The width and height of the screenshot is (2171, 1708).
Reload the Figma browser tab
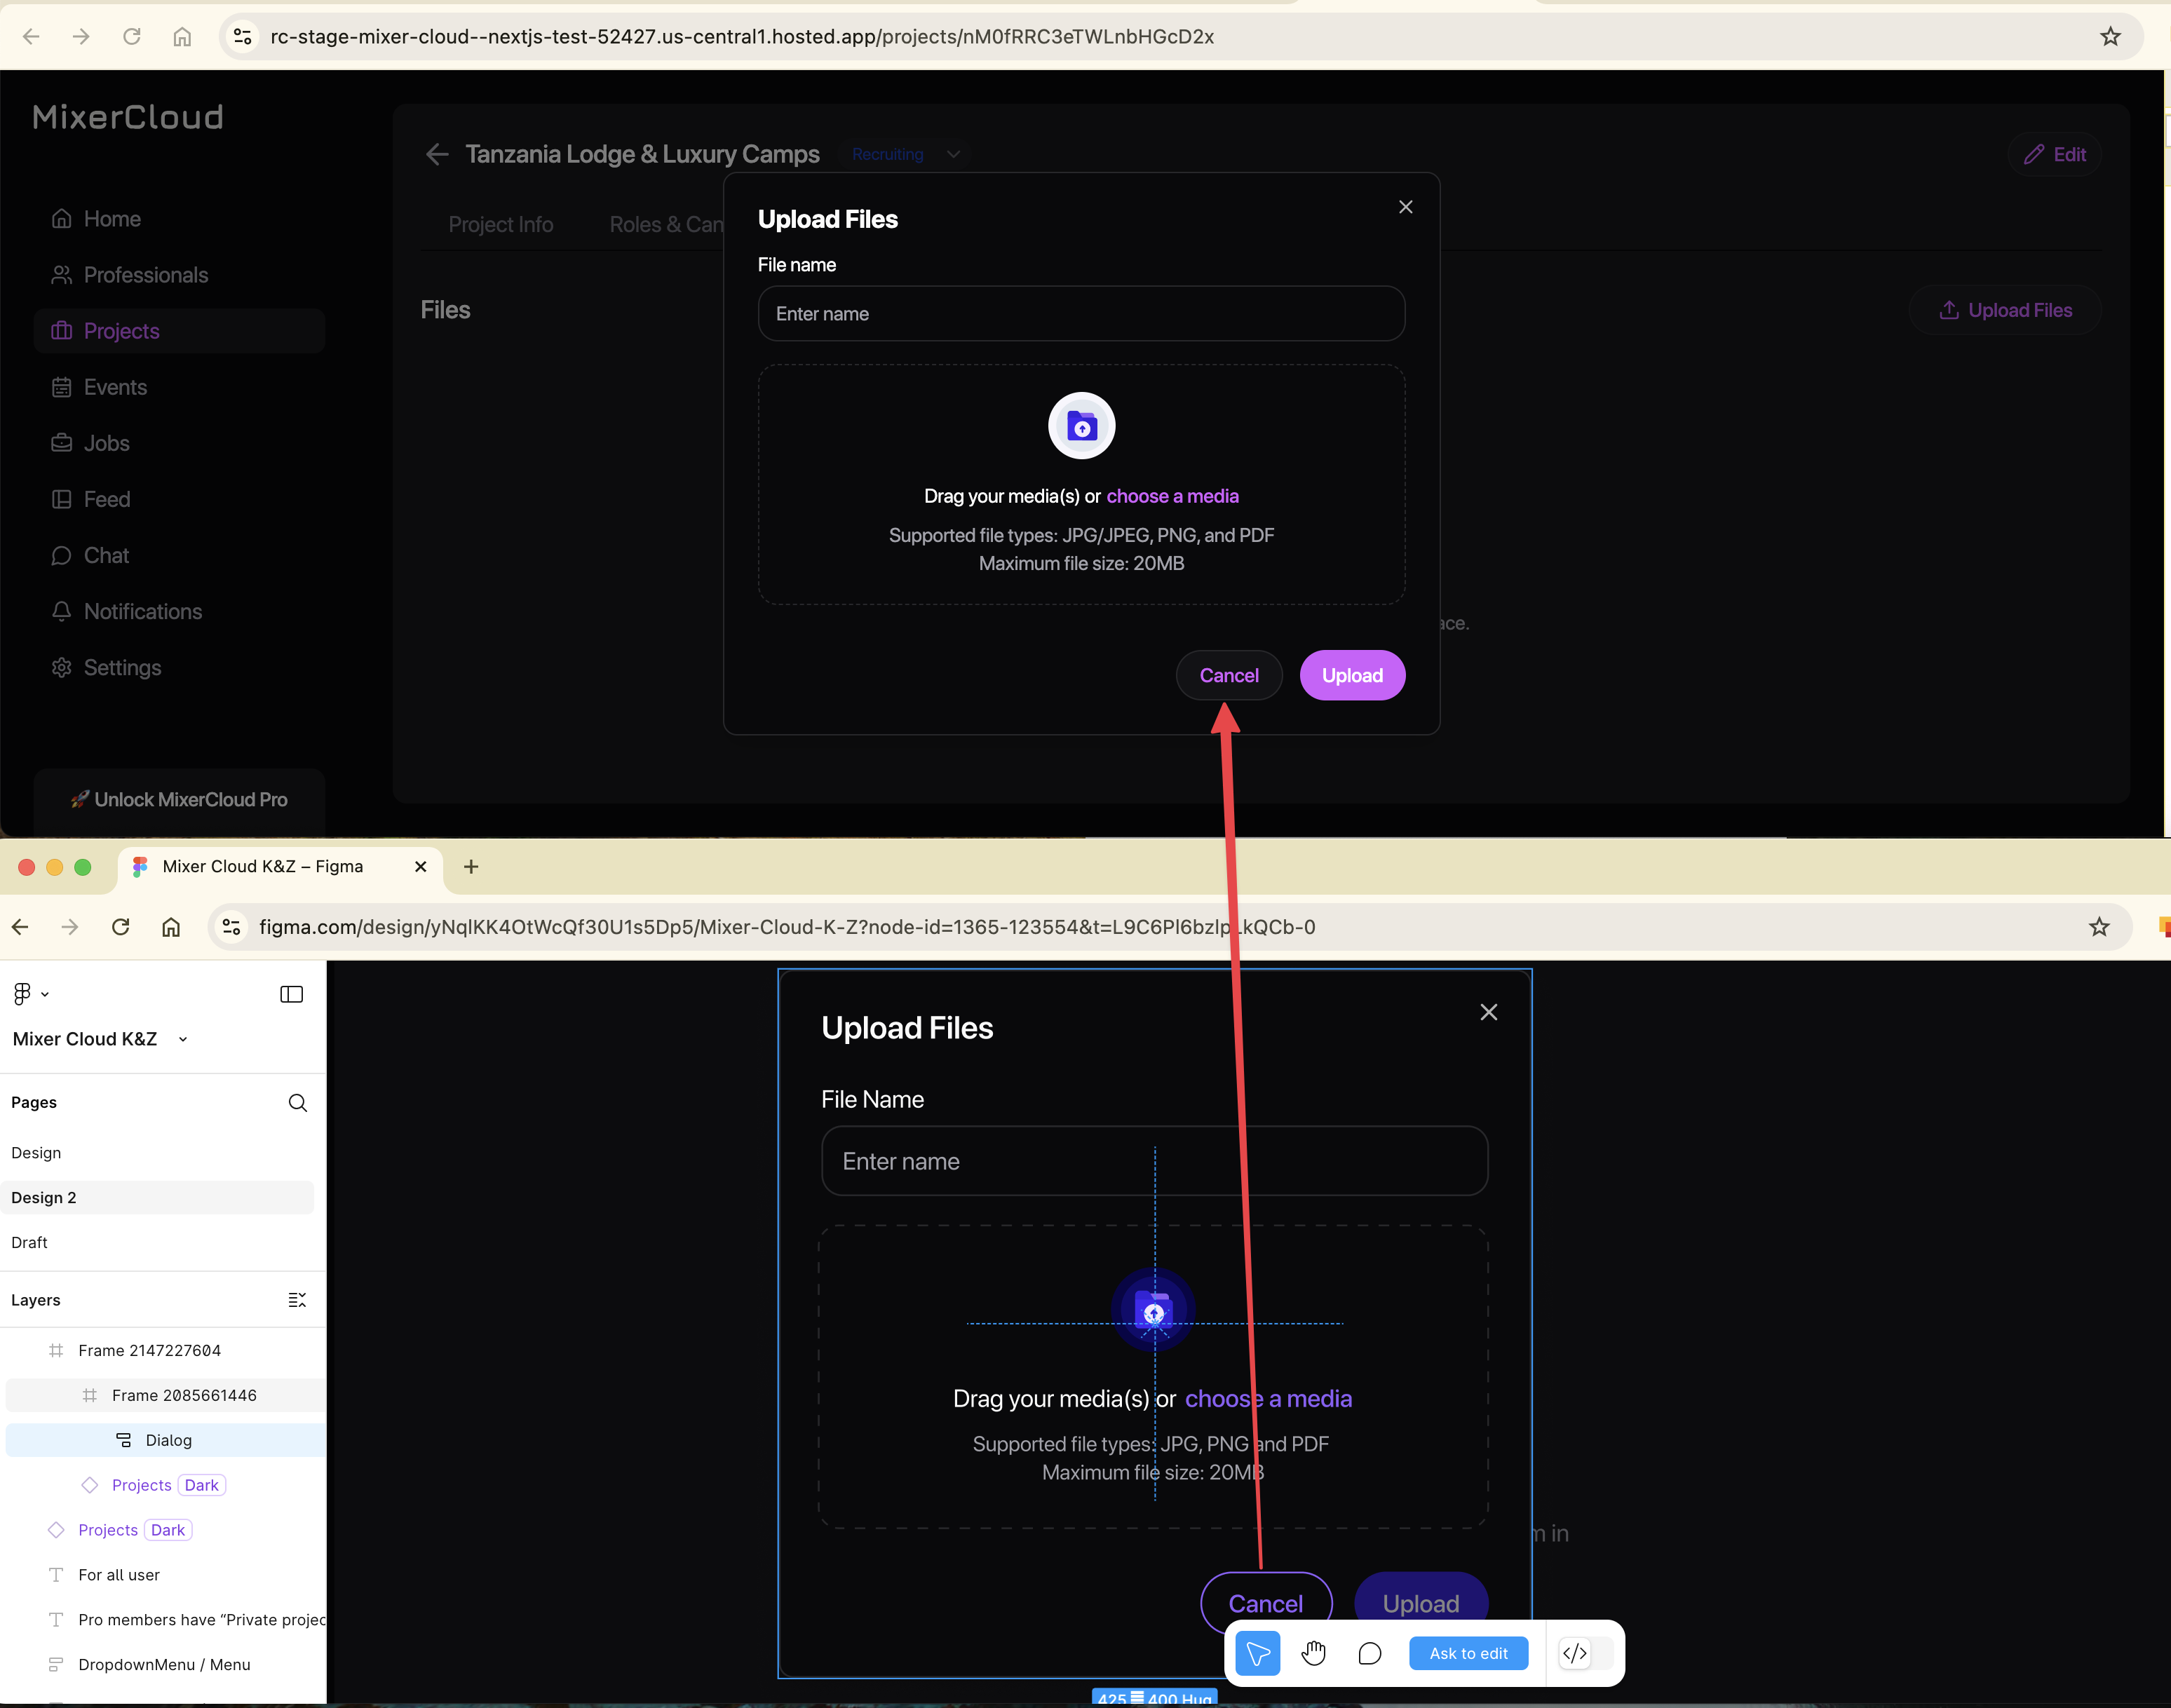pos(120,927)
